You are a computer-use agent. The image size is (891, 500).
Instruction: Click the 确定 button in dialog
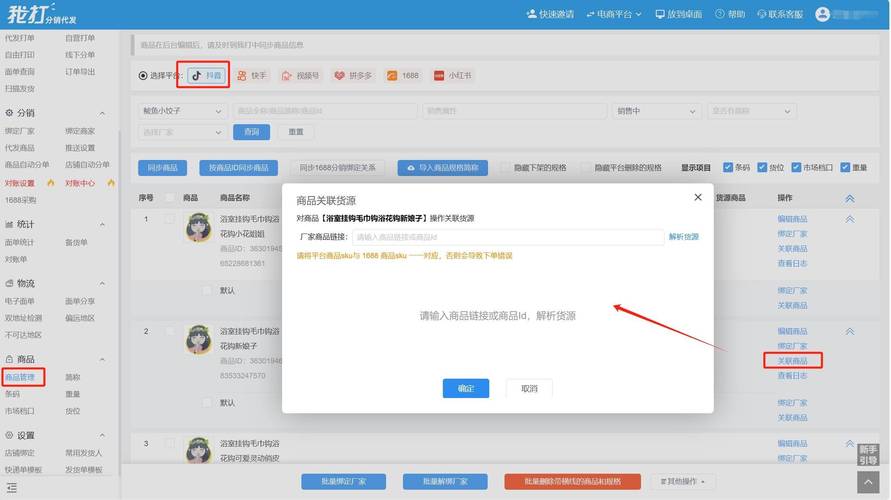(x=466, y=388)
